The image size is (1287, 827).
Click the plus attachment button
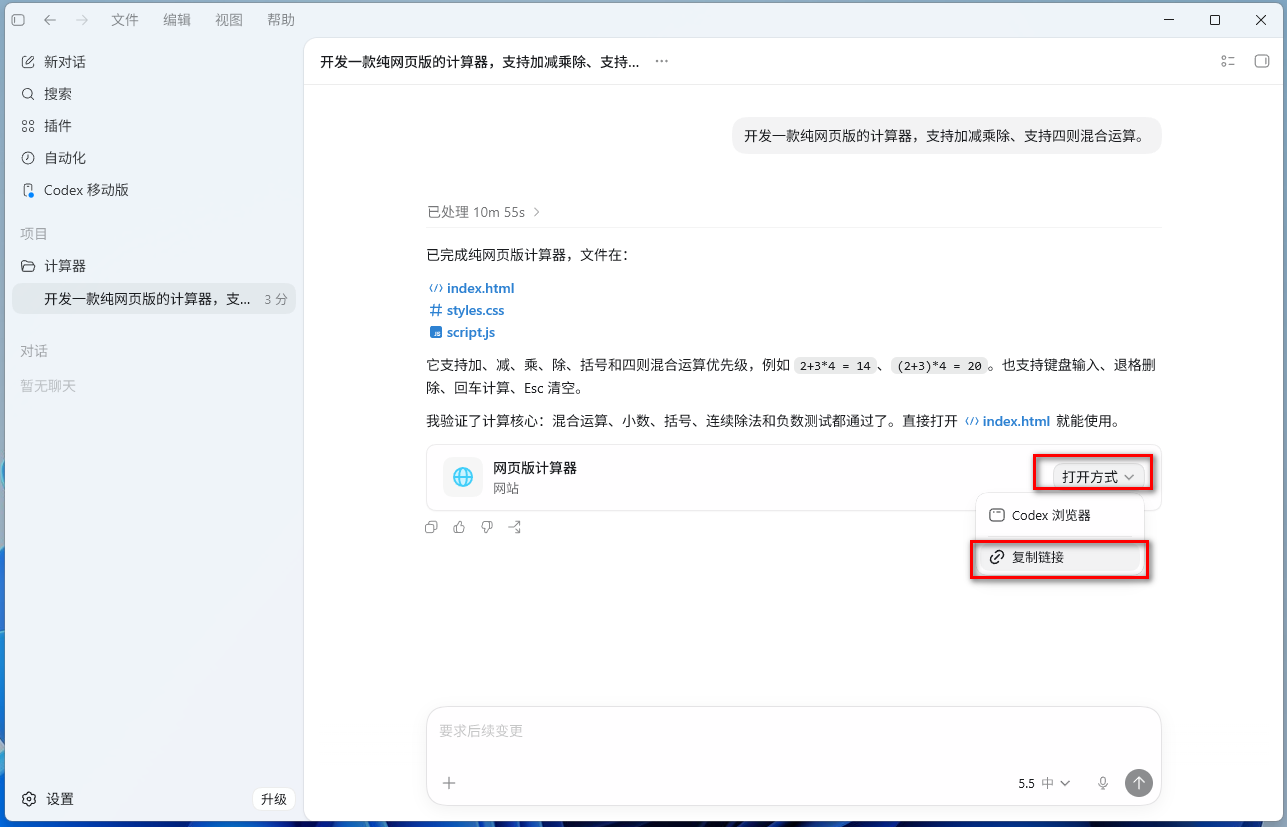[449, 783]
